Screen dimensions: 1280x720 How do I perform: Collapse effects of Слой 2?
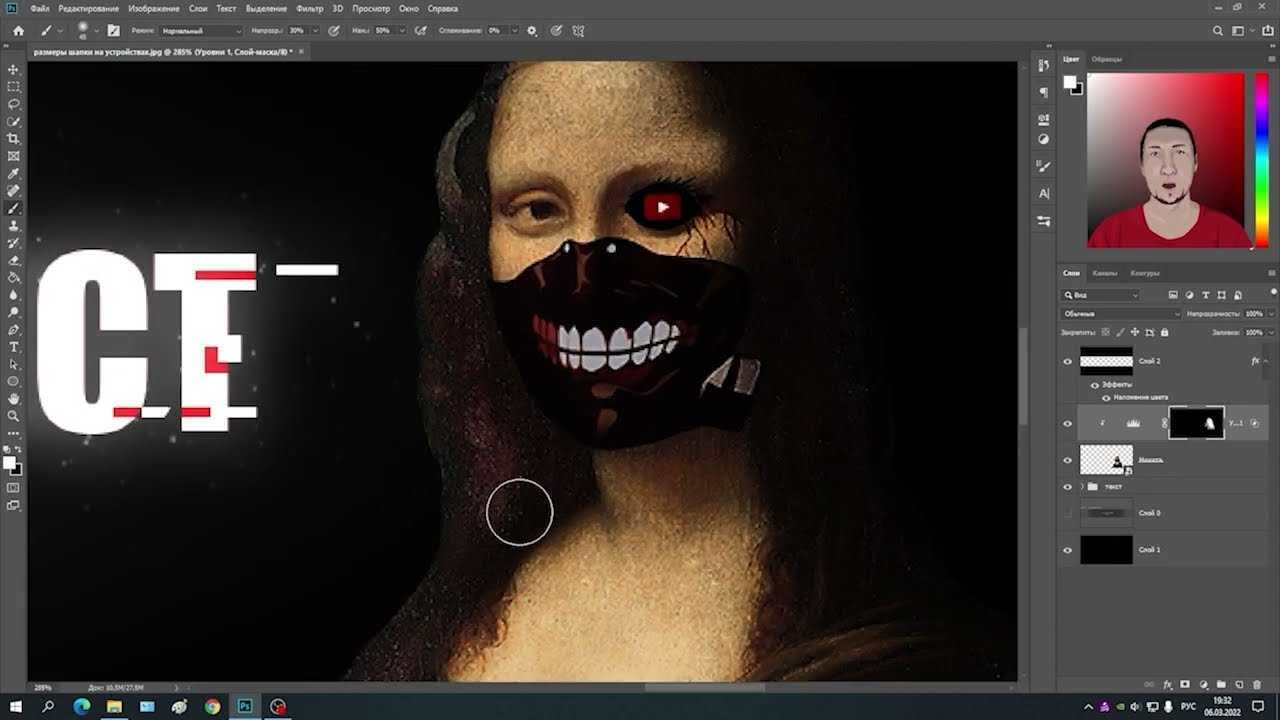pyautogui.click(x=1266, y=361)
